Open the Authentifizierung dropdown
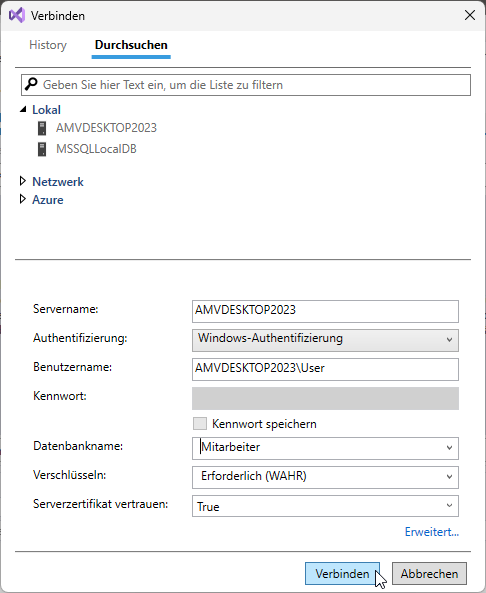The width and height of the screenshot is (486, 593). point(325,340)
